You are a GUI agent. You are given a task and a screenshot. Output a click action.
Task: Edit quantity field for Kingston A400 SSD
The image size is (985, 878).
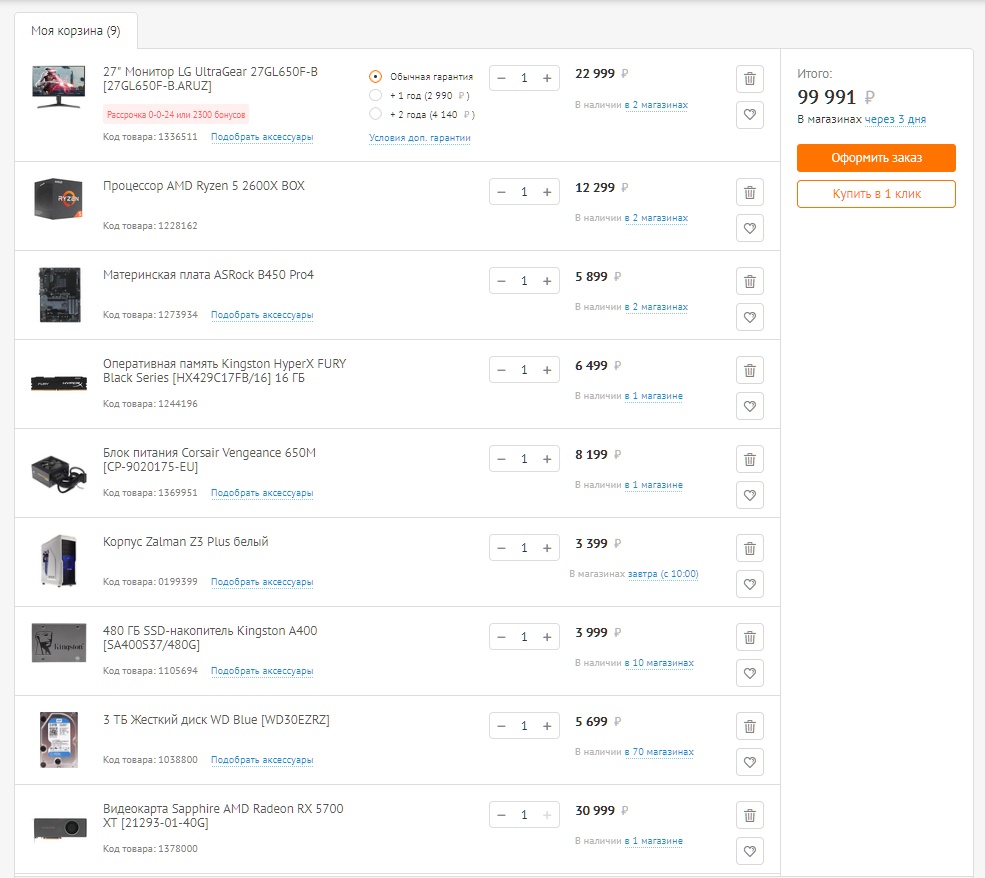click(524, 637)
